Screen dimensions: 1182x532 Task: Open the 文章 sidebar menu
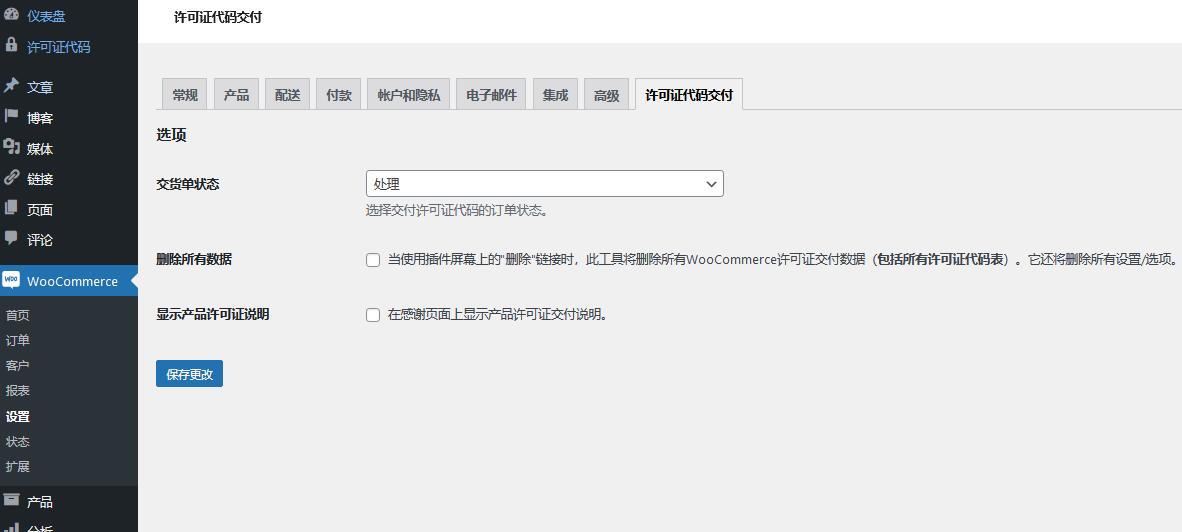point(40,87)
